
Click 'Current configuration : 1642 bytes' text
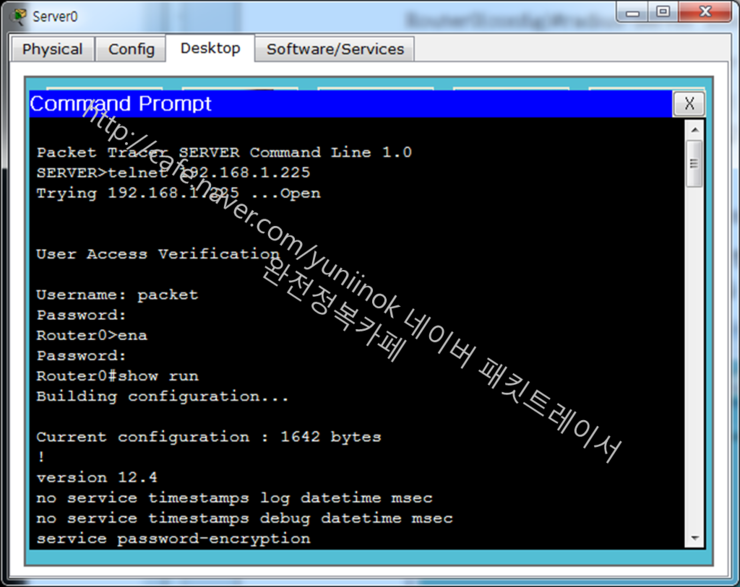pyautogui.click(x=208, y=437)
